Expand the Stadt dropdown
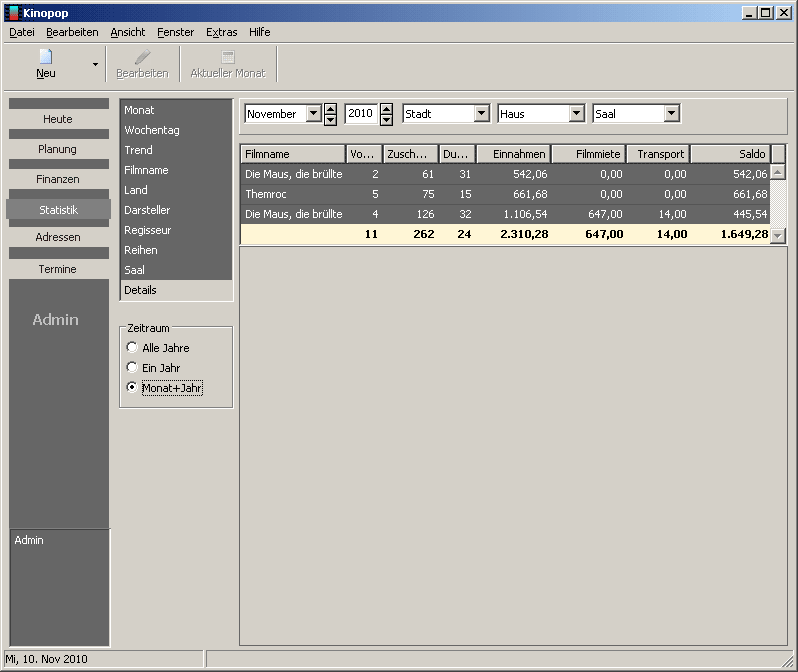 (x=481, y=114)
